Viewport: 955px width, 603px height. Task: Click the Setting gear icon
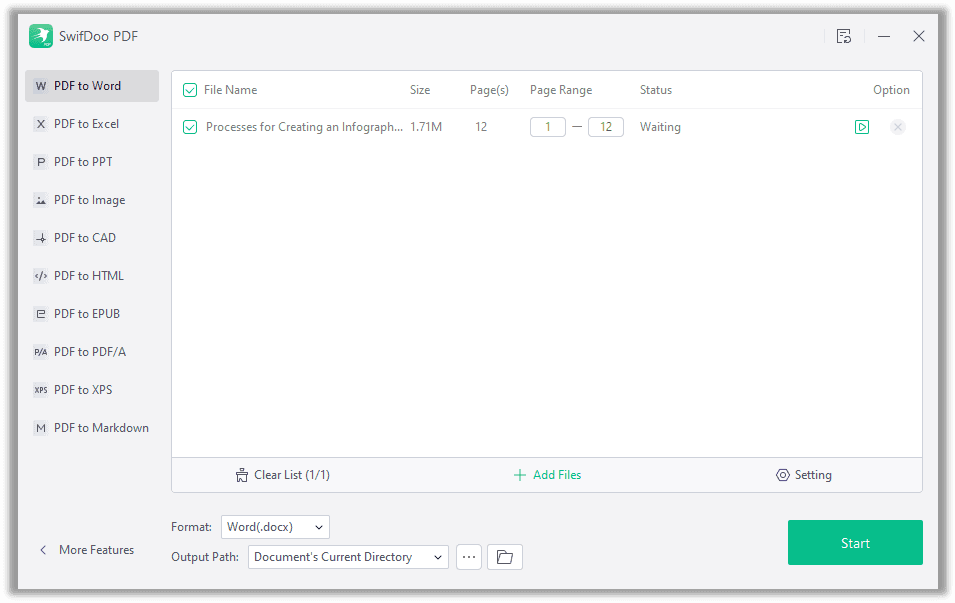click(x=783, y=475)
